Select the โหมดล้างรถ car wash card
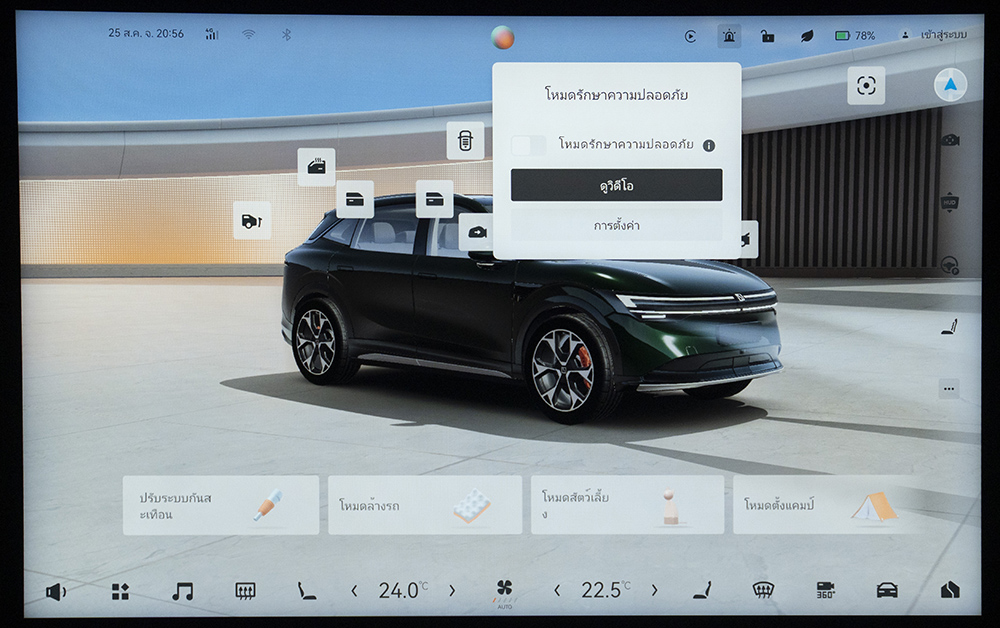The image size is (1000, 628). pos(425,505)
